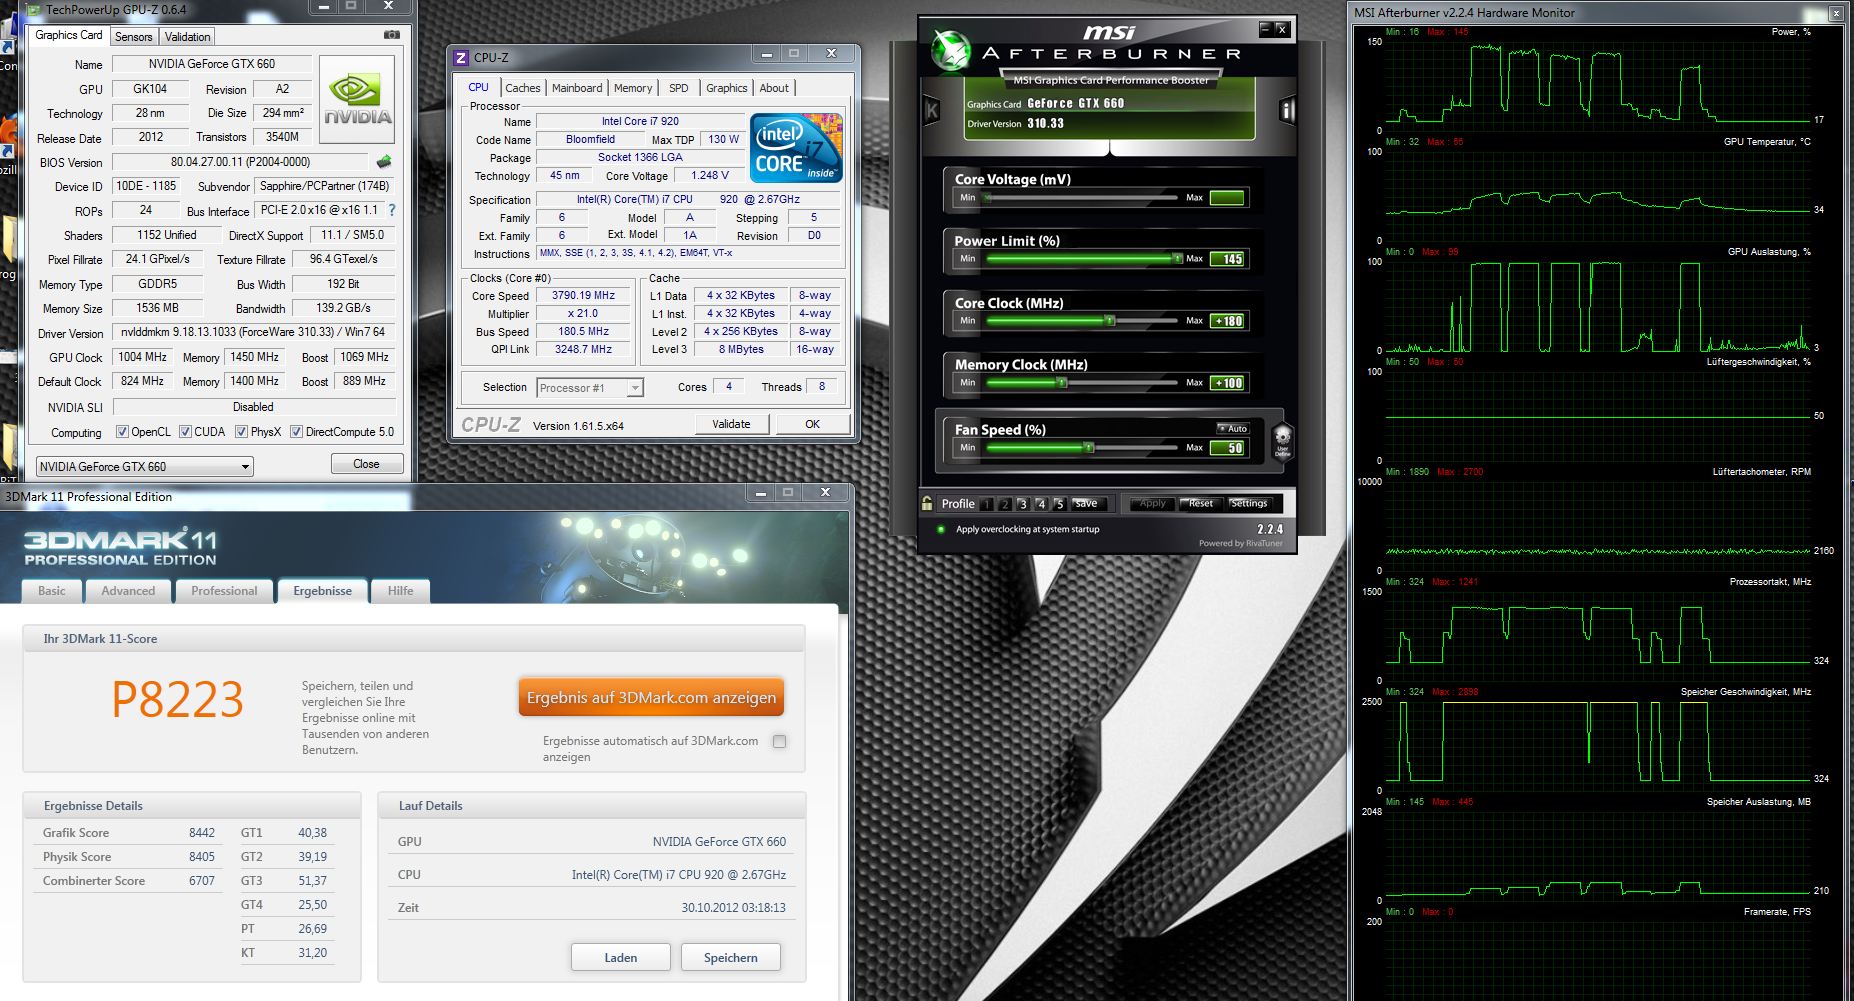Open Afterburner information with the i icon

pos(1287,110)
